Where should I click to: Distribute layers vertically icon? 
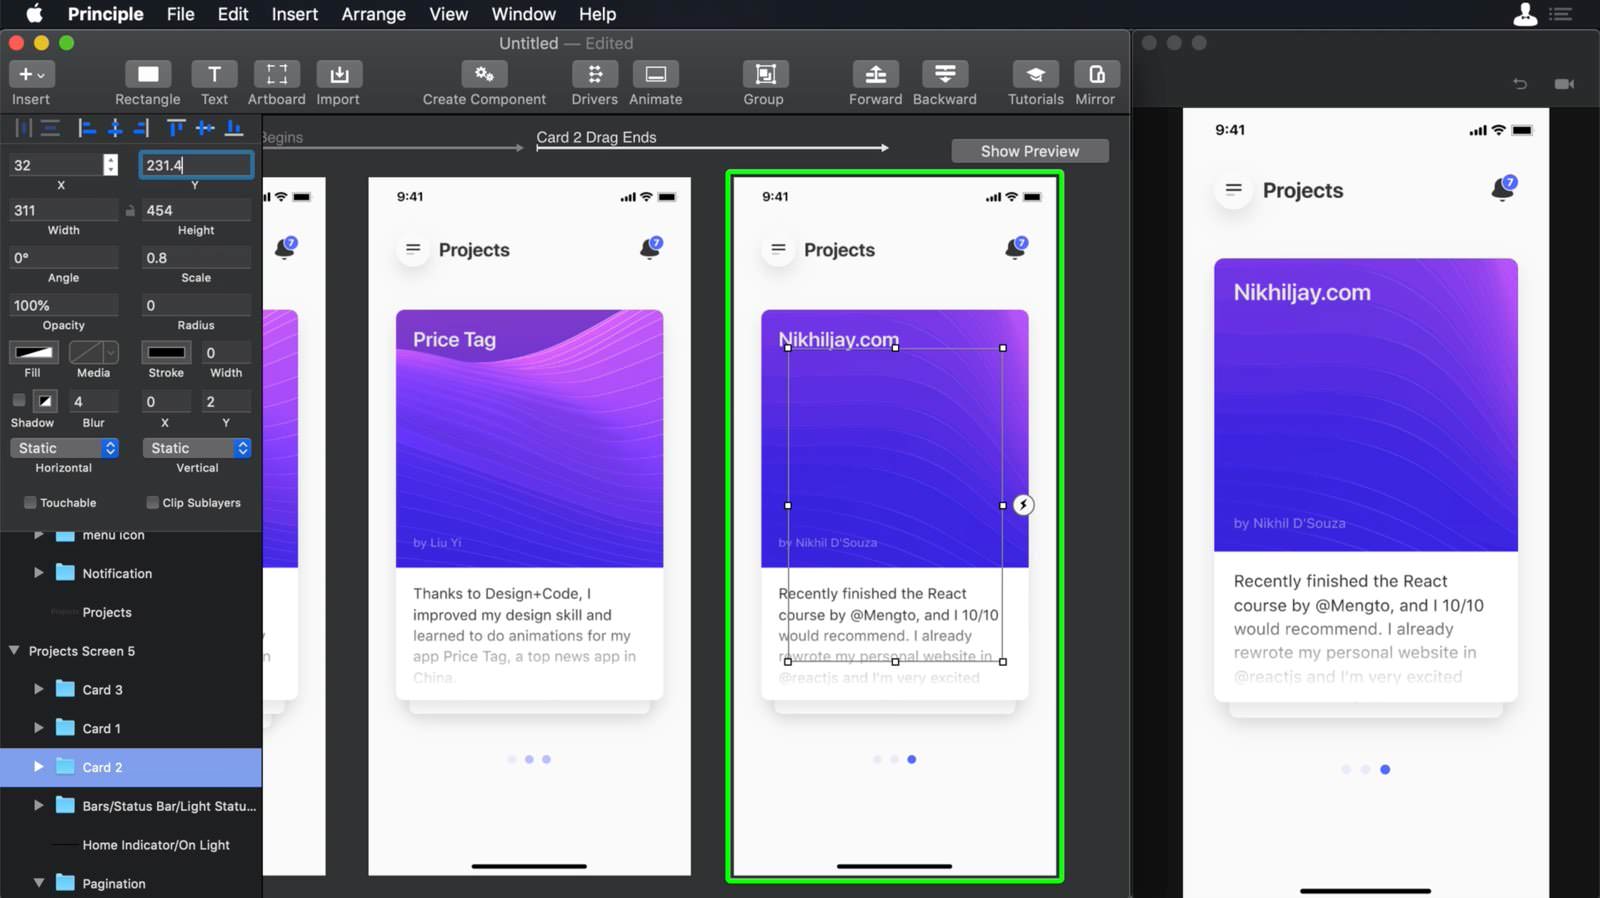coord(50,128)
